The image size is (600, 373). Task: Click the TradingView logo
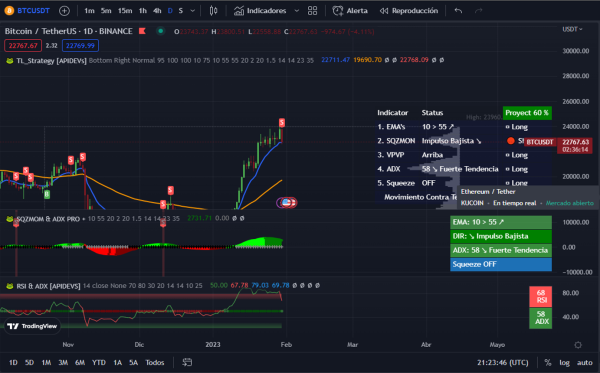tap(33, 326)
